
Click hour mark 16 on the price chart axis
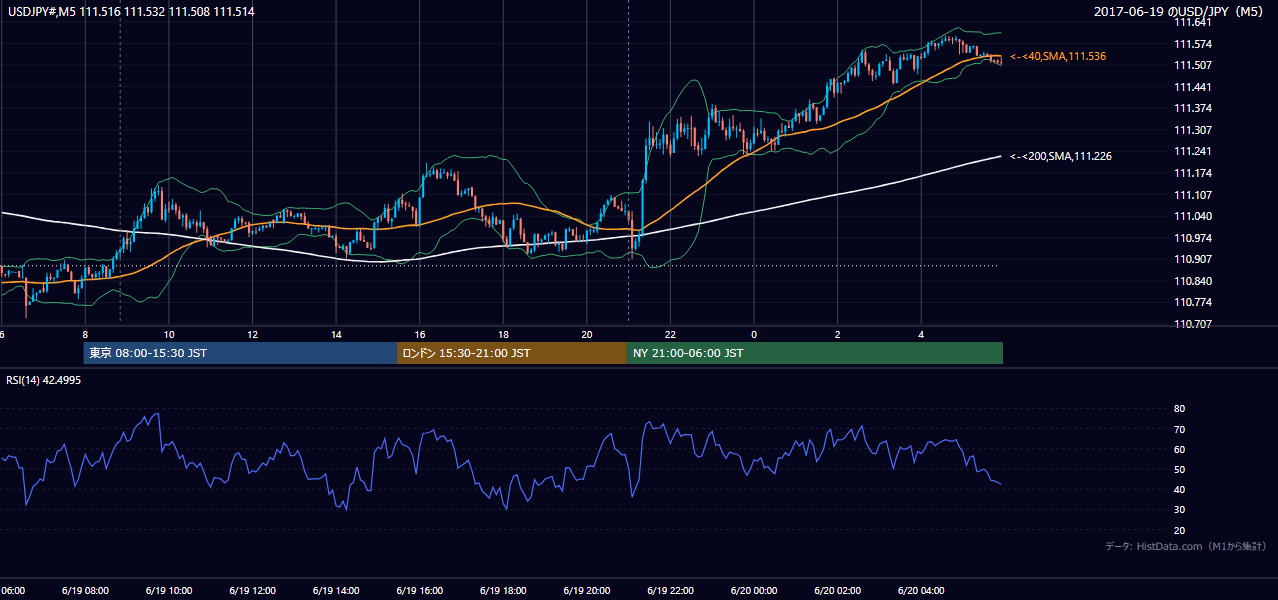point(420,334)
